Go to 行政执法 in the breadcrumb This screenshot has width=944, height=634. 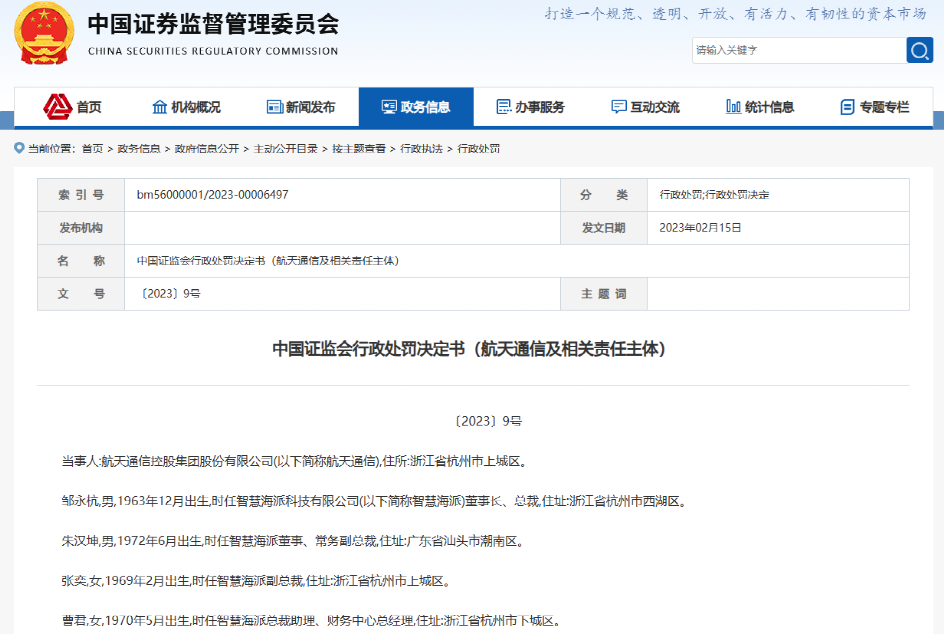tap(421, 149)
